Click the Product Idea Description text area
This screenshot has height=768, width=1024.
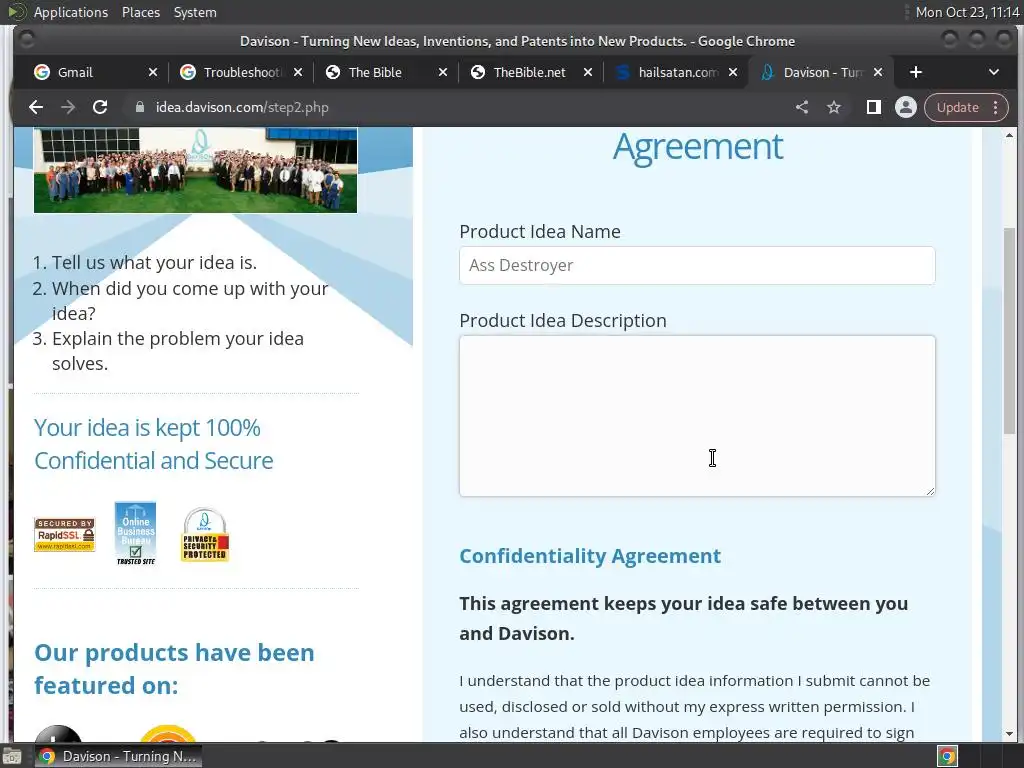[697, 416]
